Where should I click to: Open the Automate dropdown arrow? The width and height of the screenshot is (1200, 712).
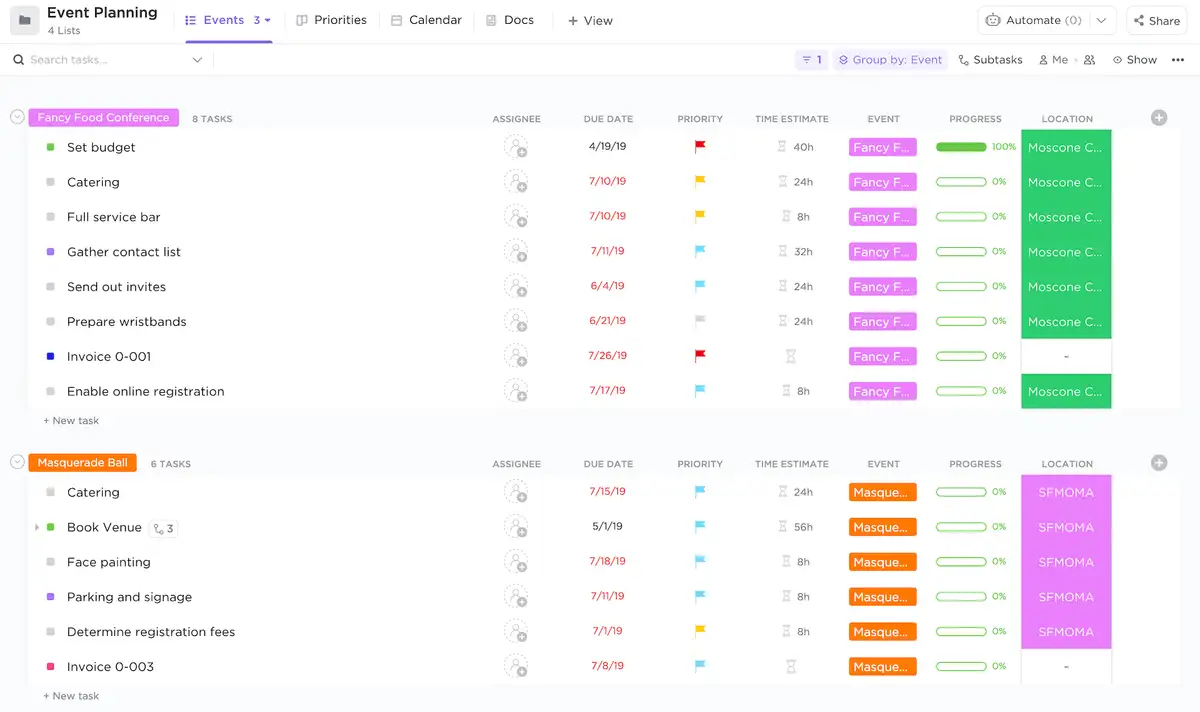coord(1101,20)
